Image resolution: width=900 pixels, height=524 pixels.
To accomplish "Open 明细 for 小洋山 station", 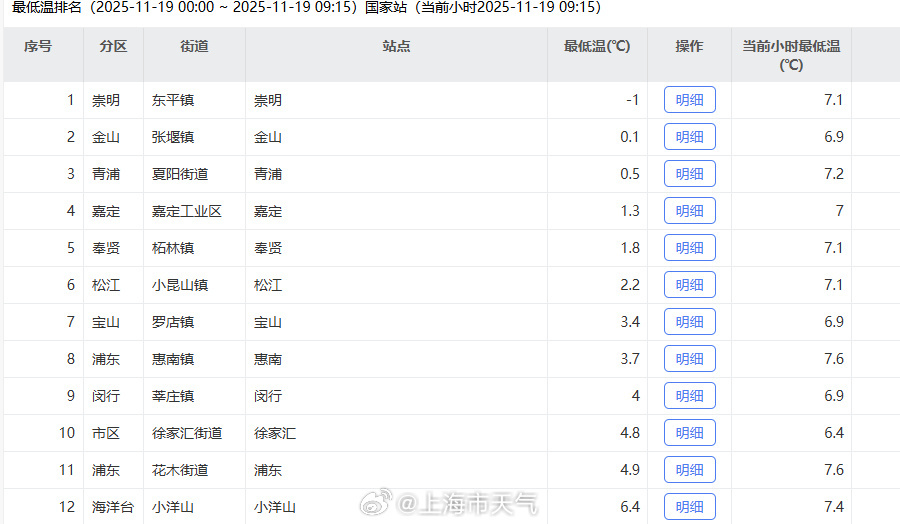I will 689,507.
